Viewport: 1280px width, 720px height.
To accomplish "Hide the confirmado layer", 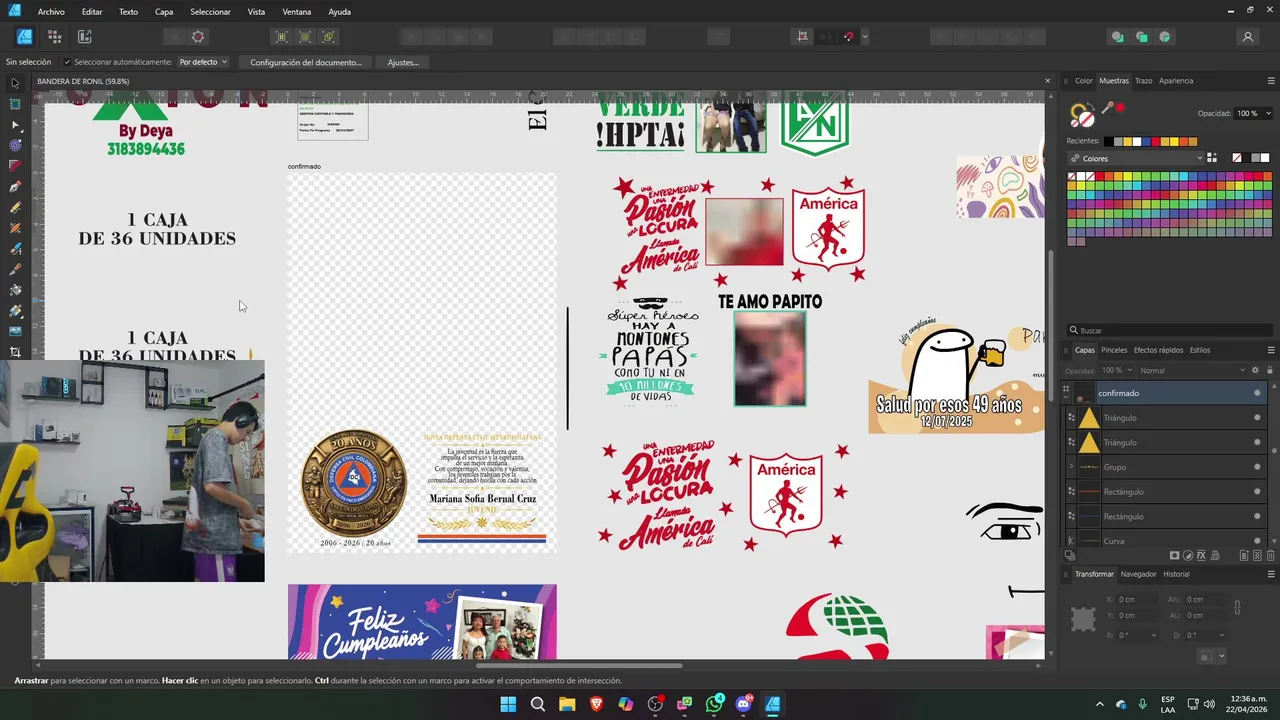I will point(1257,393).
